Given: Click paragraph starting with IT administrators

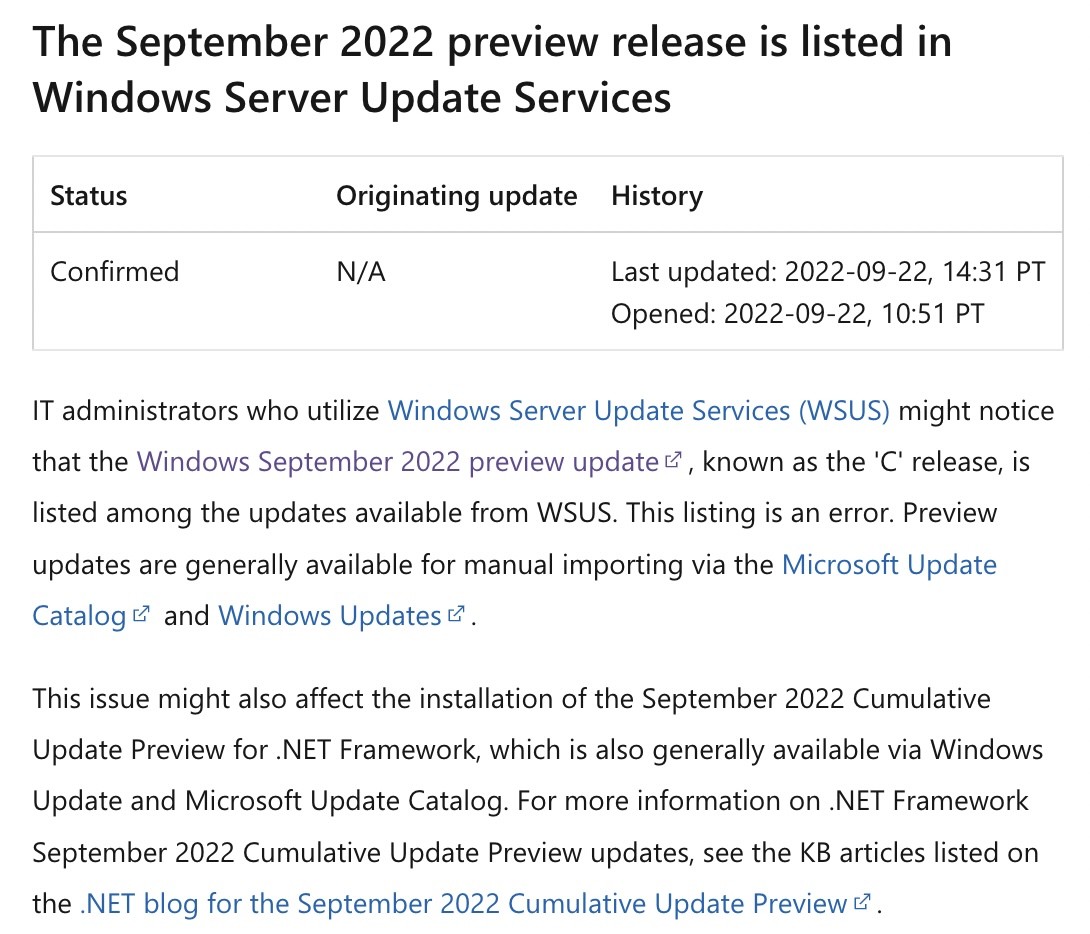Looking at the screenshot, I should pos(544,514).
